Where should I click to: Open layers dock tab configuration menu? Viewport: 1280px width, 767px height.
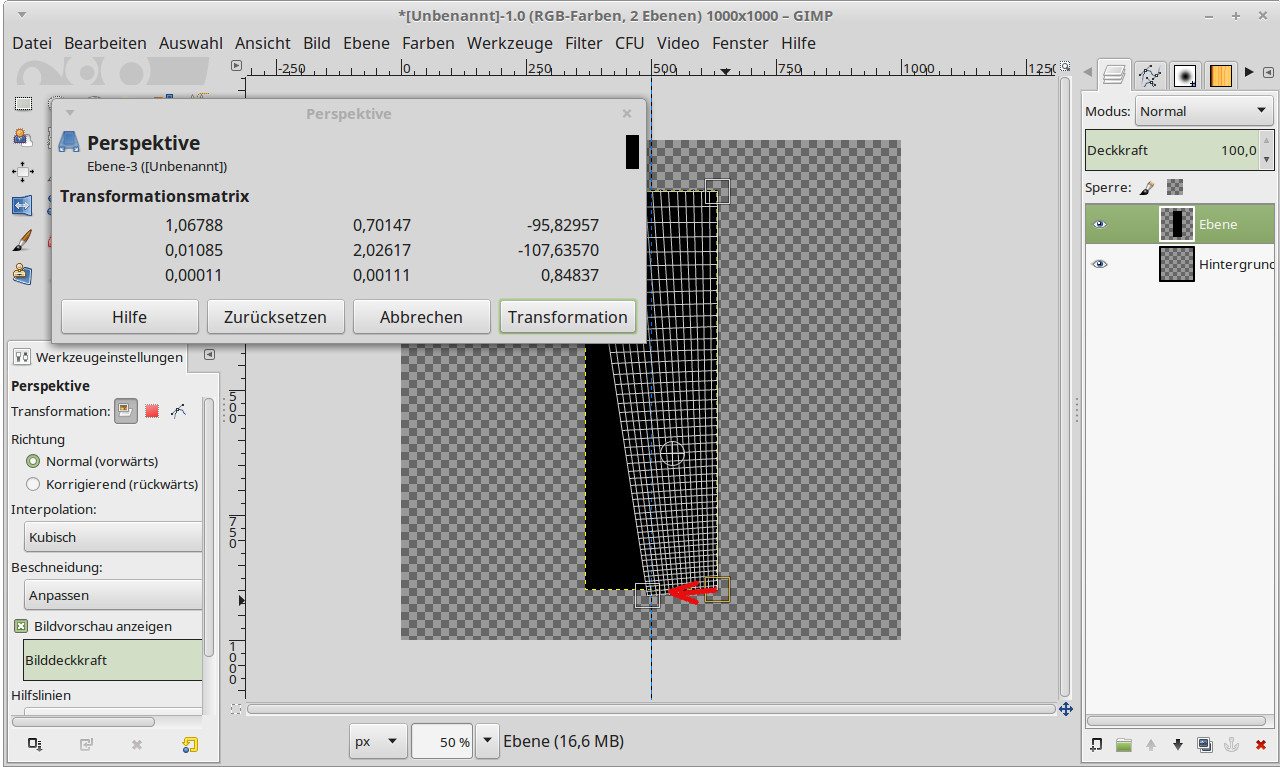click(1267, 73)
